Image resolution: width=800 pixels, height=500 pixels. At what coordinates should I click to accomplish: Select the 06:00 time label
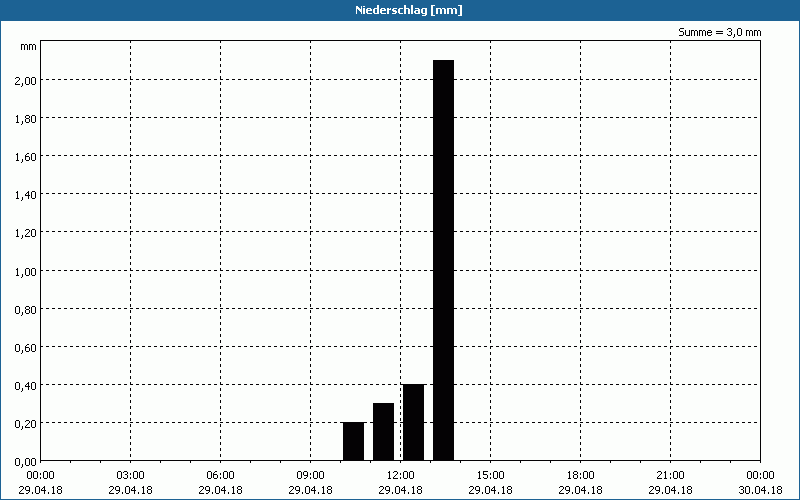click(220, 476)
